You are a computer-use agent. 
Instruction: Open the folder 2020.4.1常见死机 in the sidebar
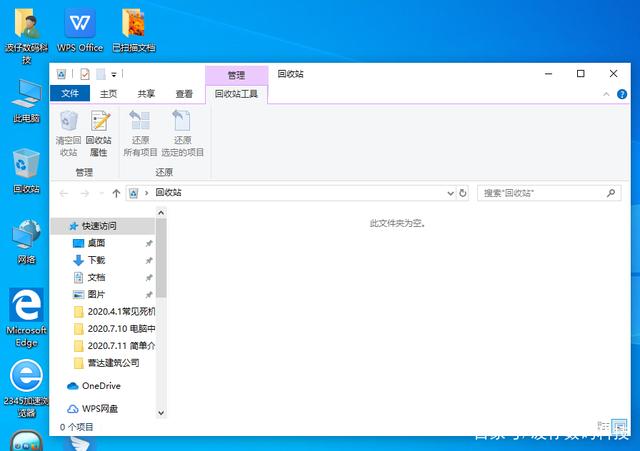coord(114,311)
